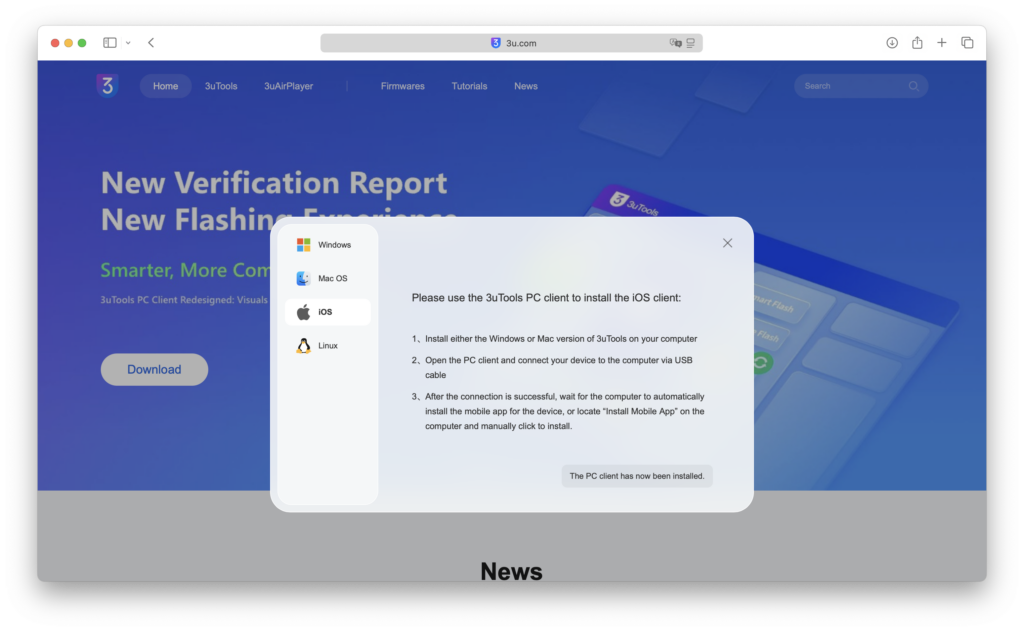Click the translate icon in address bar
The height and width of the screenshot is (631, 1024).
675,43
